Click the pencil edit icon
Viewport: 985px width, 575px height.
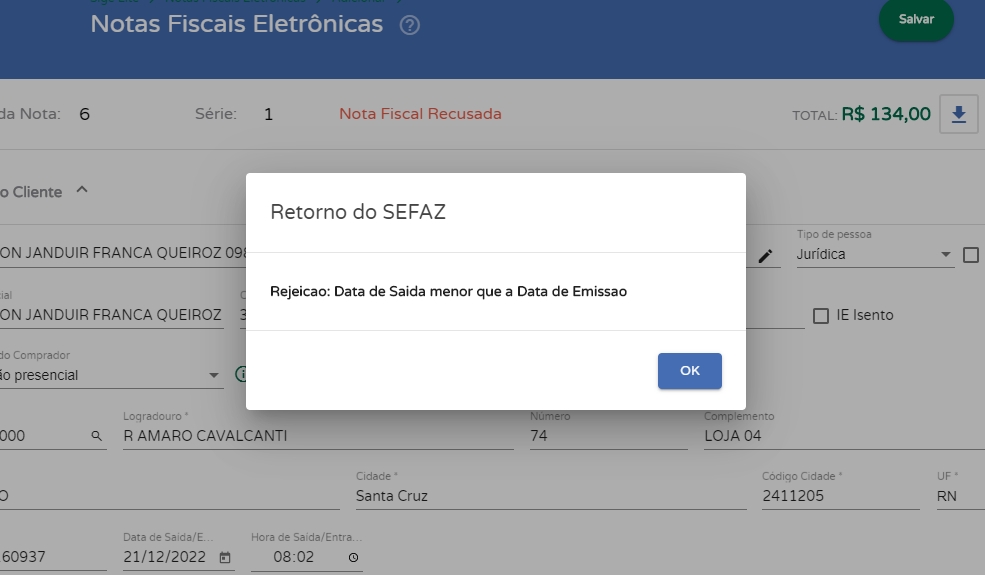pyautogui.click(x=766, y=256)
